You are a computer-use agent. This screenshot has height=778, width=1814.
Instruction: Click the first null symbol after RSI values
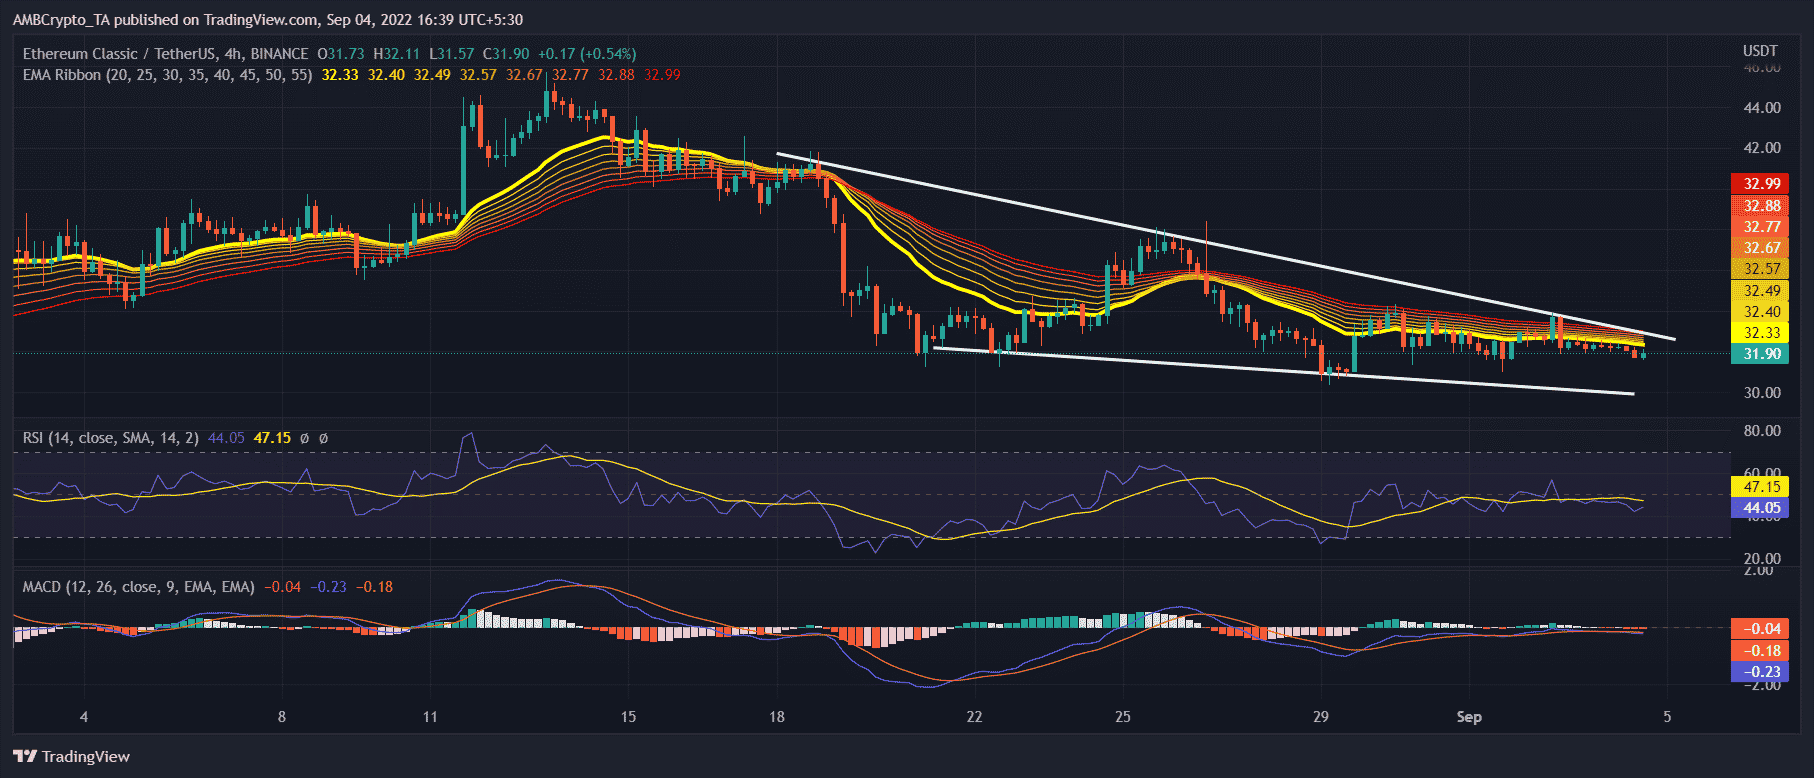pyautogui.click(x=304, y=438)
